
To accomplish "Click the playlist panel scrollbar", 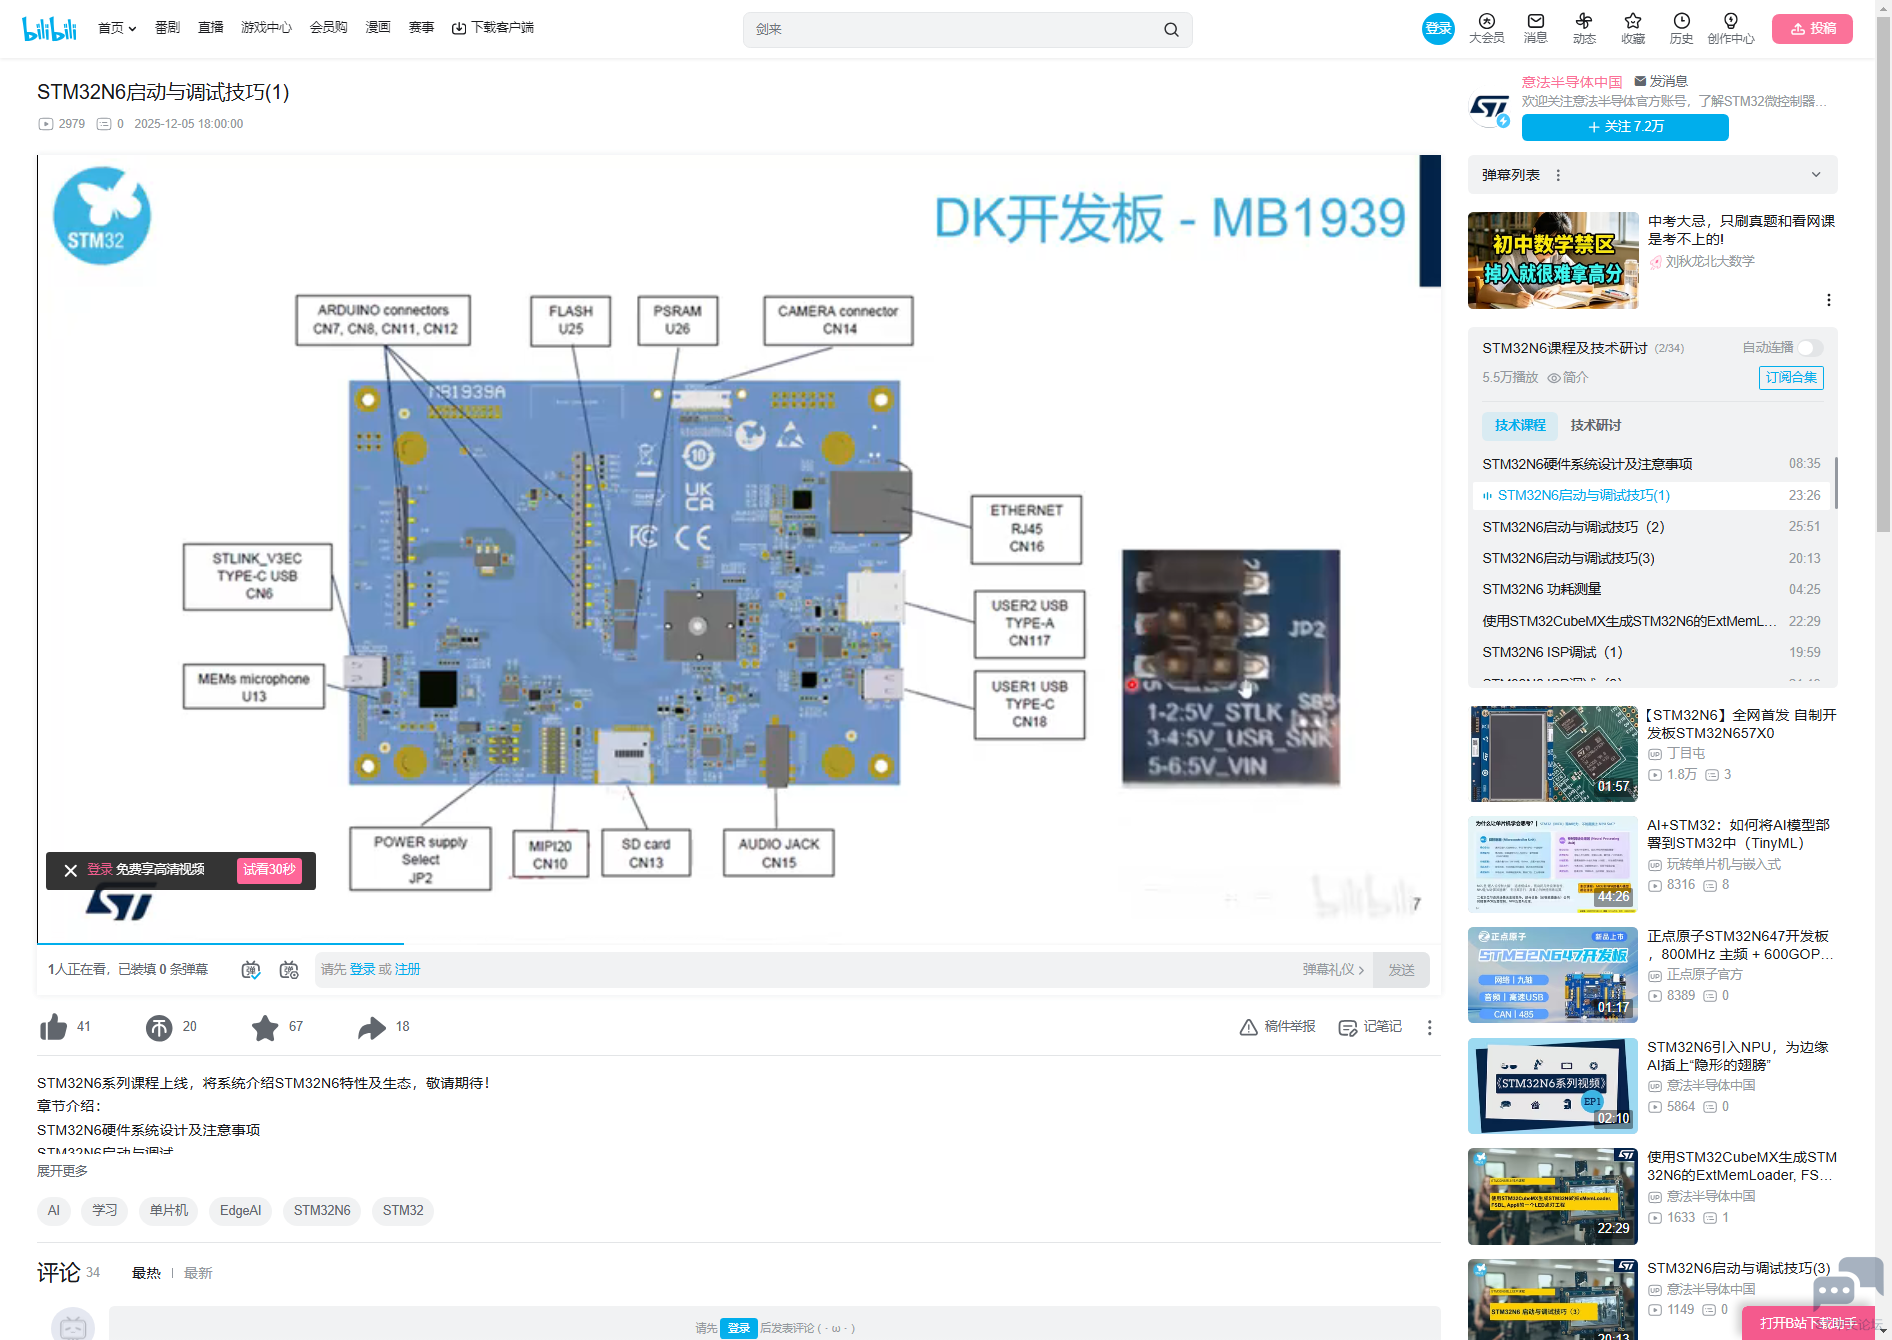I will pos(1836,484).
